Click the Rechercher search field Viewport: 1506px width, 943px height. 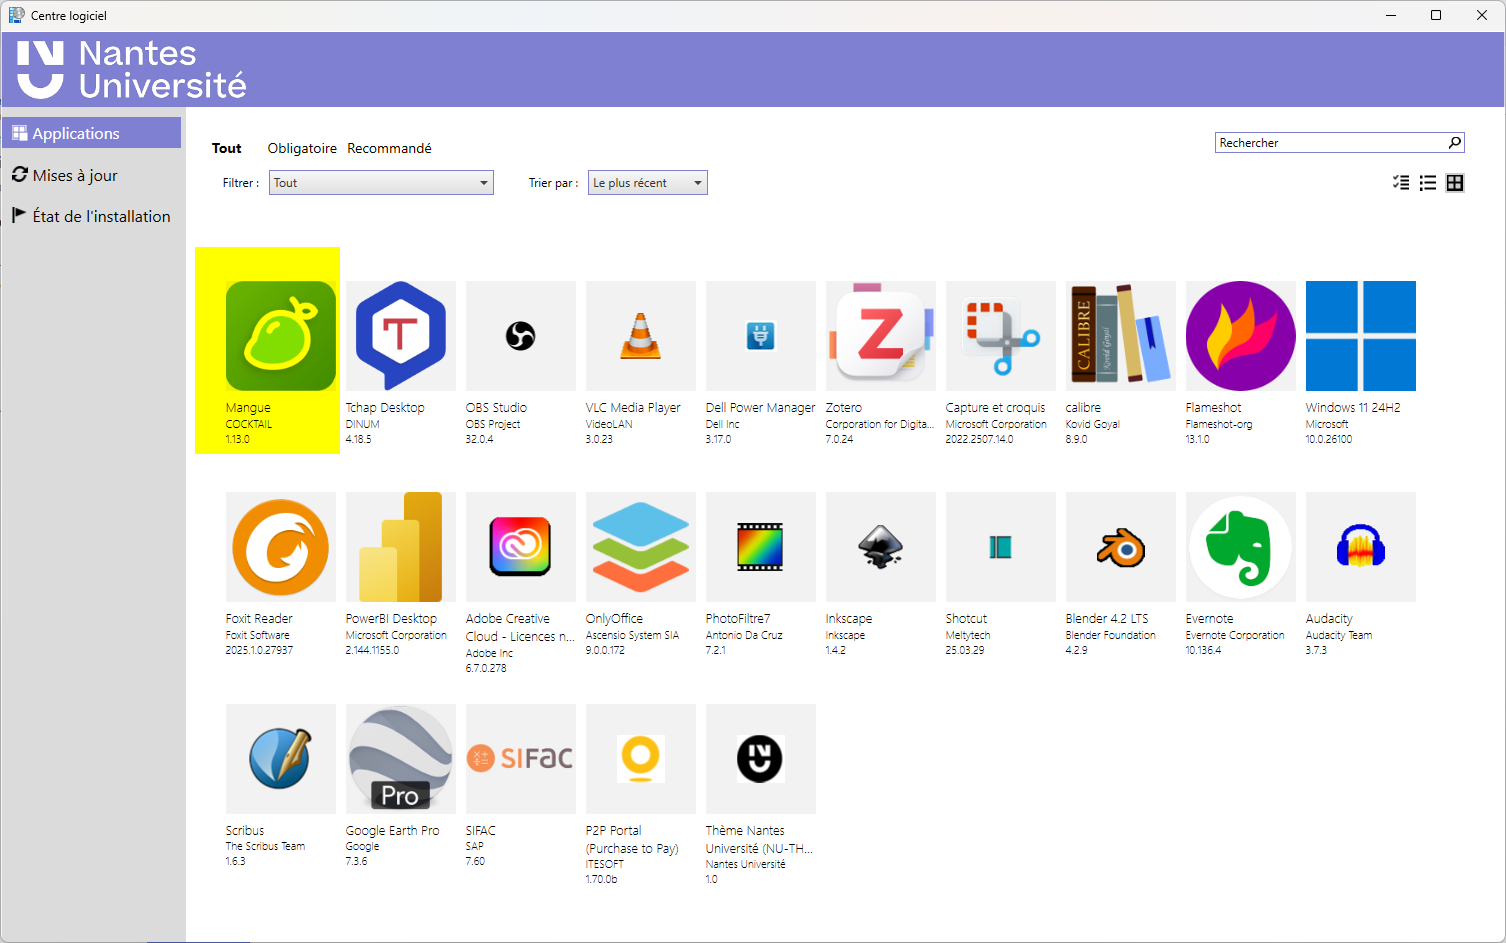point(1330,143)
